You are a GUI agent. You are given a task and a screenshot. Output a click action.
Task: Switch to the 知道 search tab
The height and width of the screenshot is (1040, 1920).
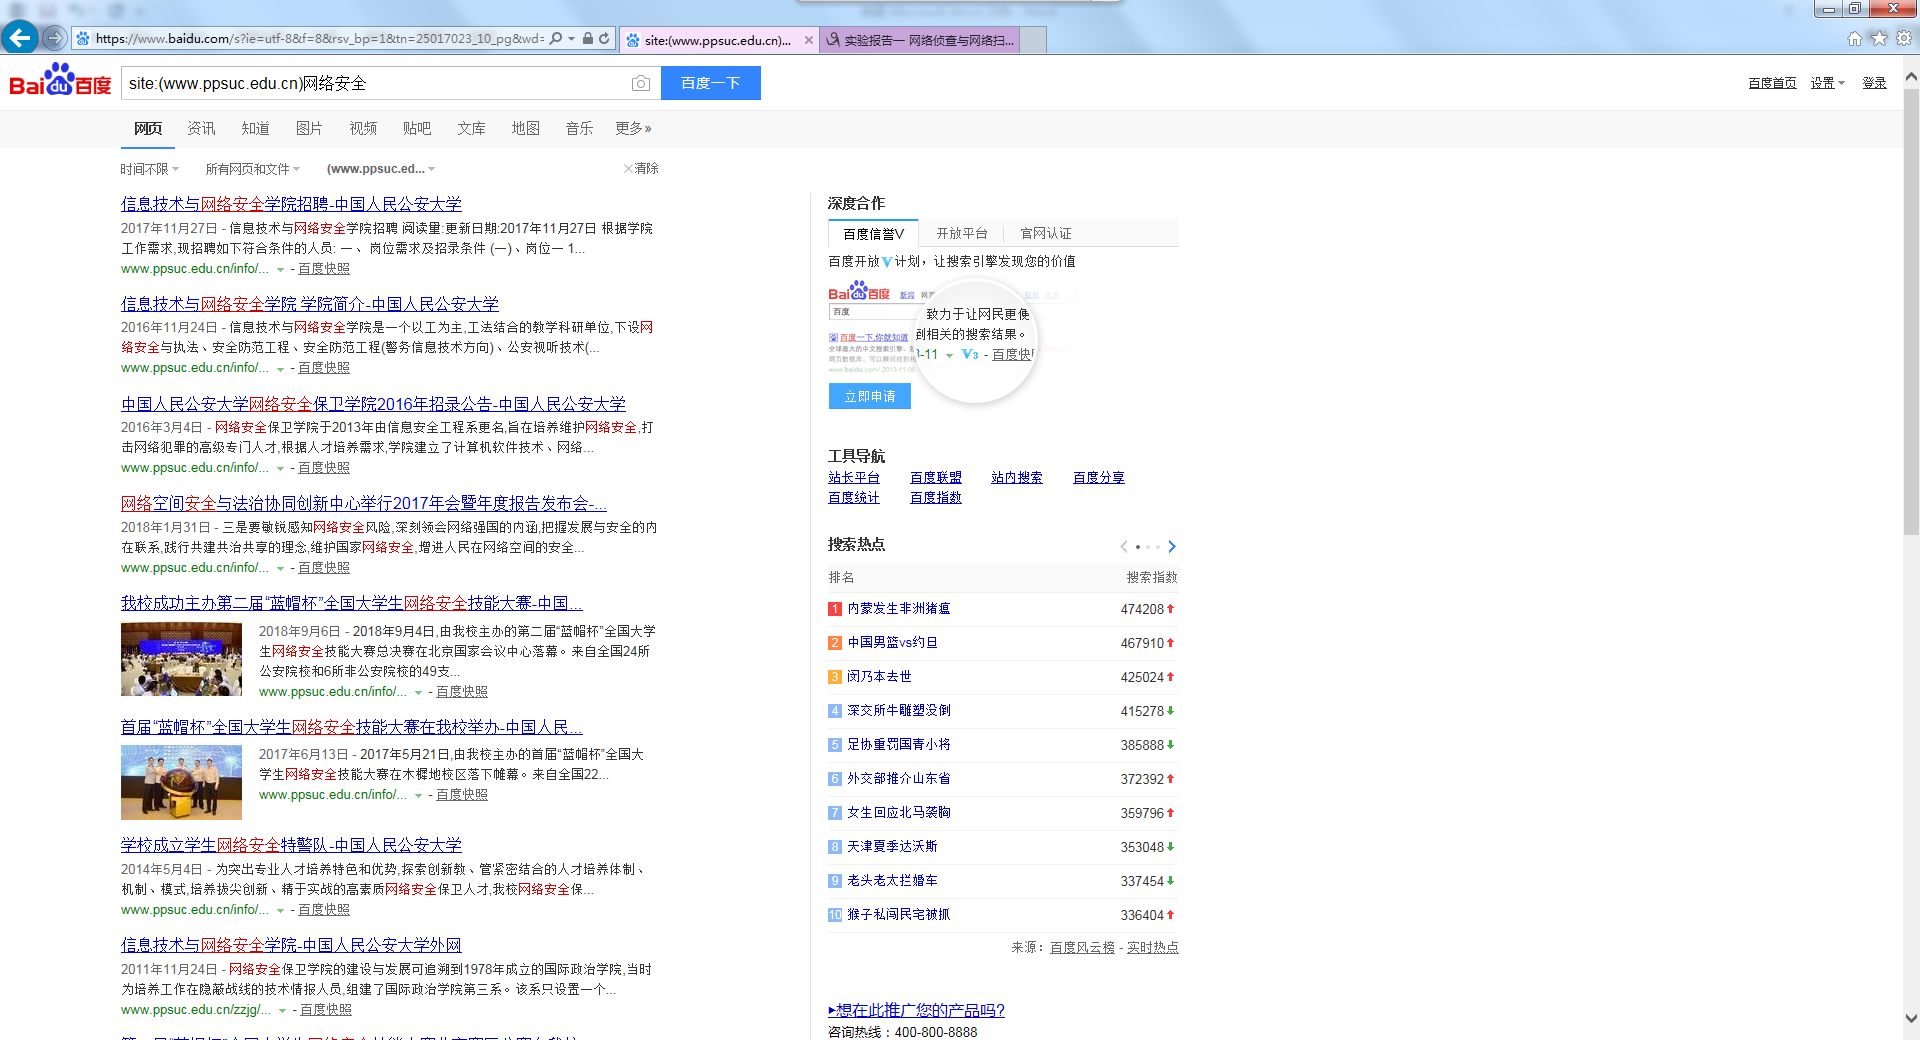pyautogui.click(x=255, y=128)
